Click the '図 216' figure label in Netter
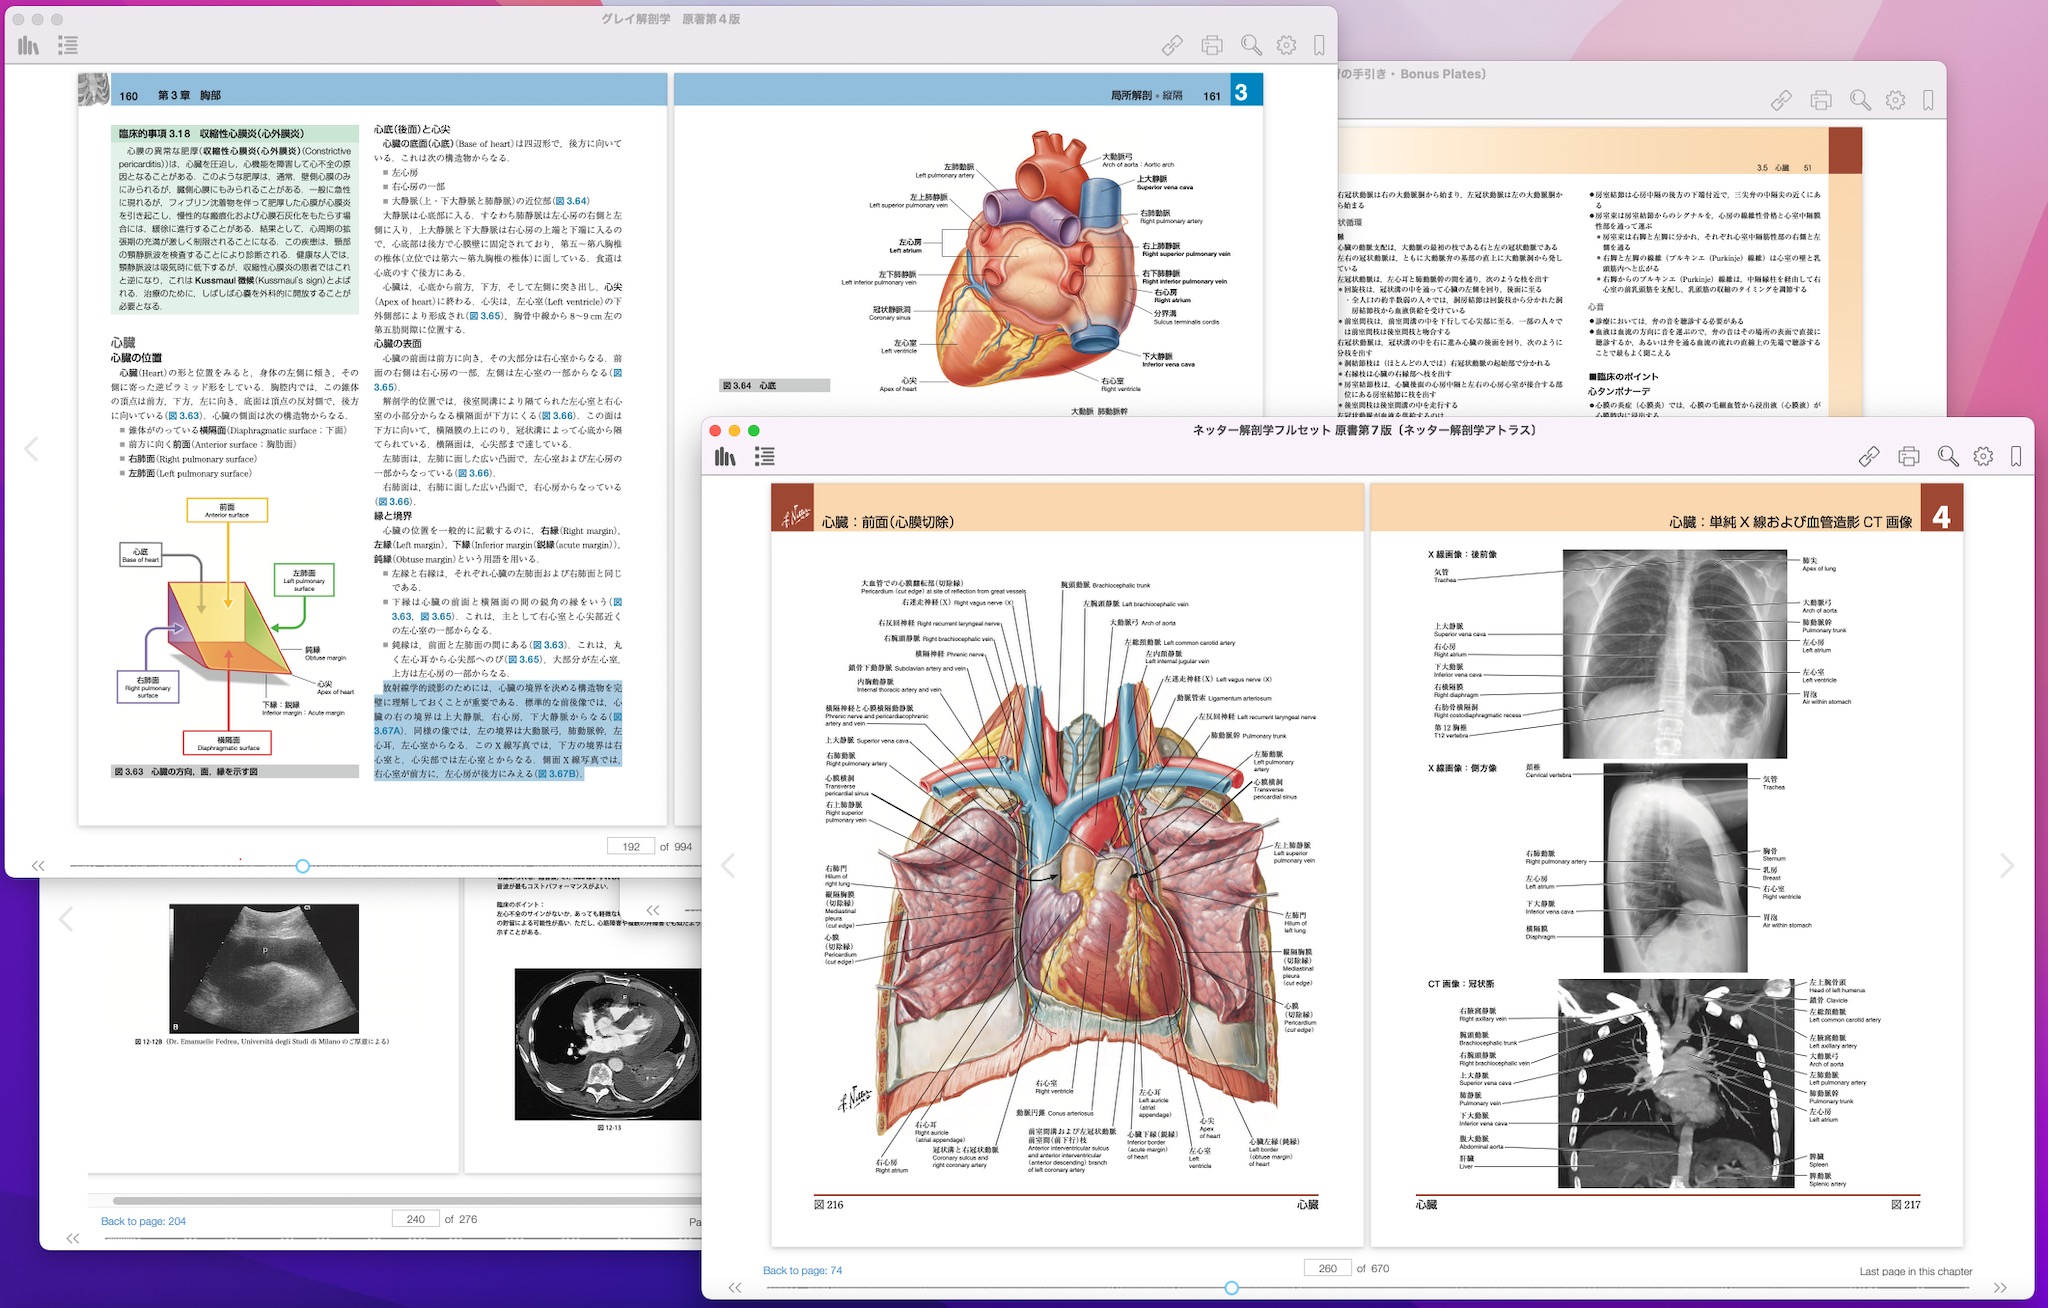 pyautogui.click(x=829, y=1205)
